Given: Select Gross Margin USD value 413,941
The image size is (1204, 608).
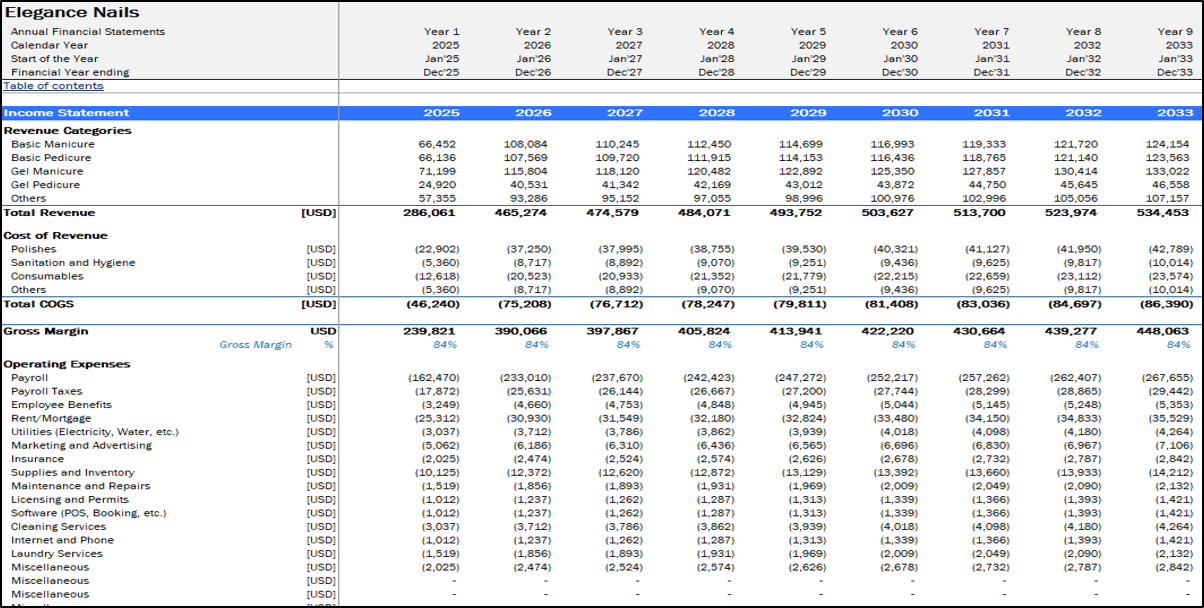Looking at the screenshot, I should point(805,331).
